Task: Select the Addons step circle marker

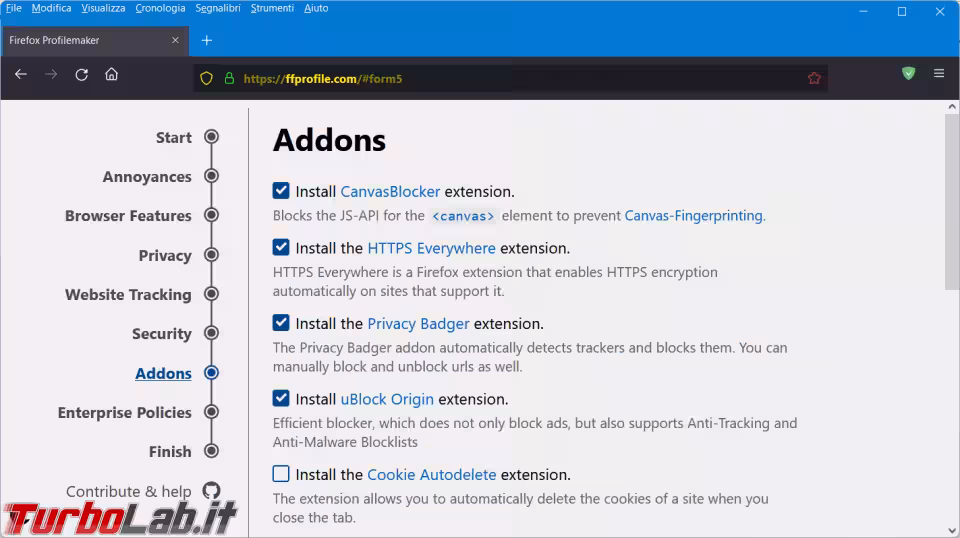Action: pos(211,373)
